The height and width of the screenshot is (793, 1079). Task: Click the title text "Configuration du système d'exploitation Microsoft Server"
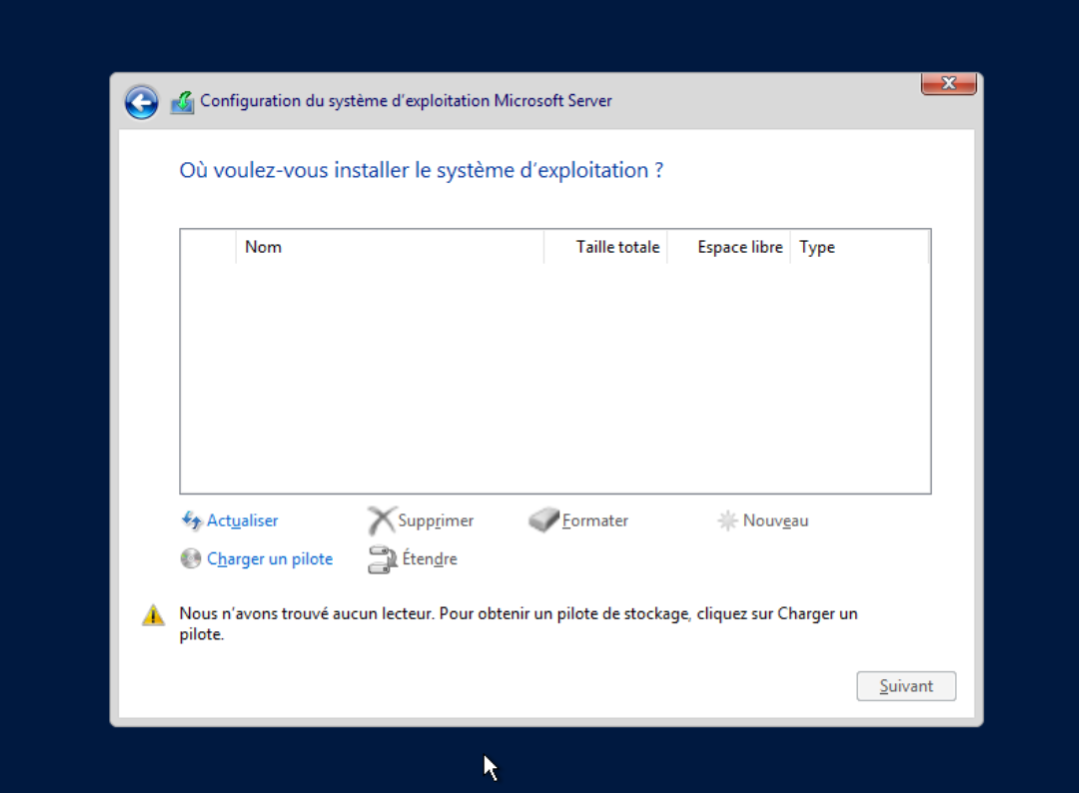(x=406, y=101)
